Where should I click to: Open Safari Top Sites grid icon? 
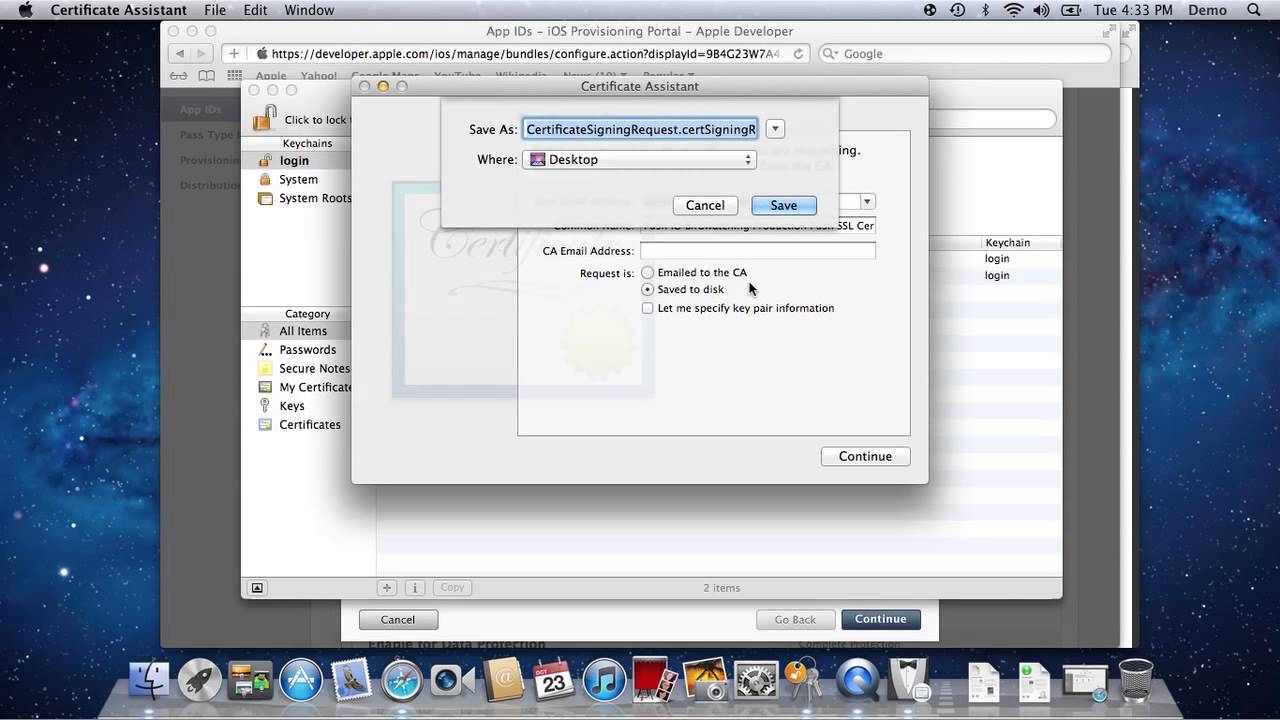234,76
